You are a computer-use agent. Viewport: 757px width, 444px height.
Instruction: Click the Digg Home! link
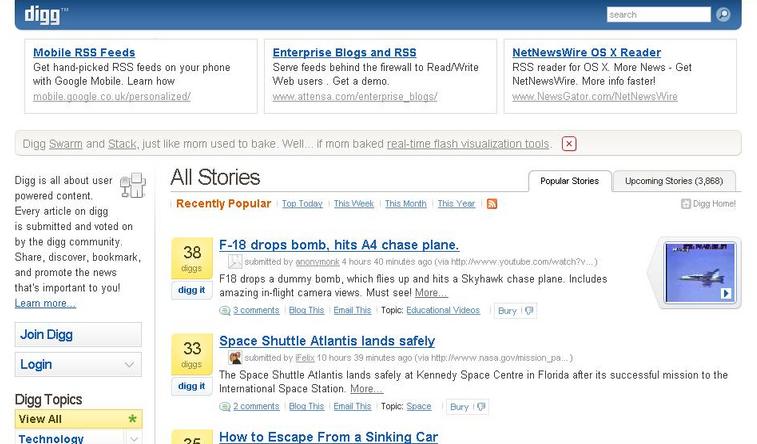pyautogui.click(x=714, y=204)
